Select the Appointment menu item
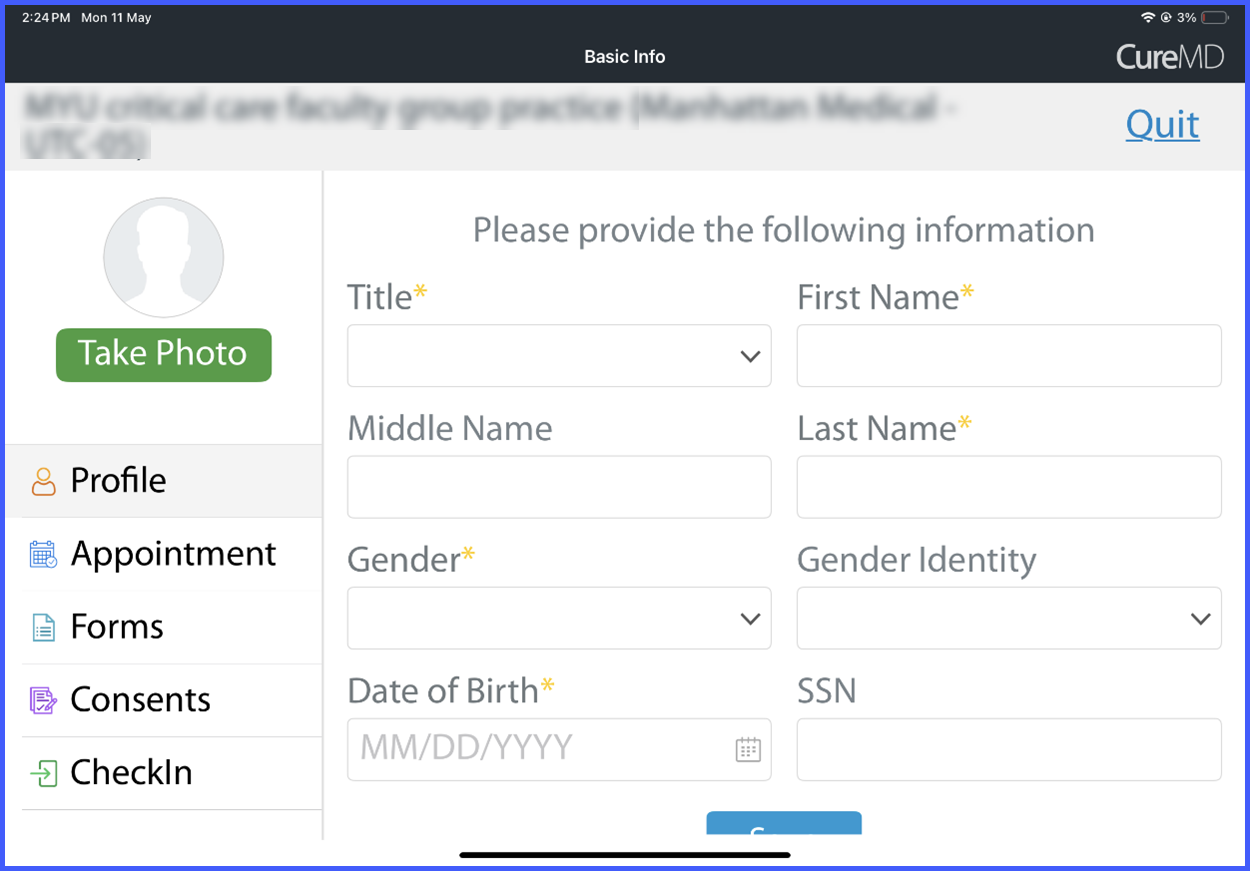 (172, 554)
